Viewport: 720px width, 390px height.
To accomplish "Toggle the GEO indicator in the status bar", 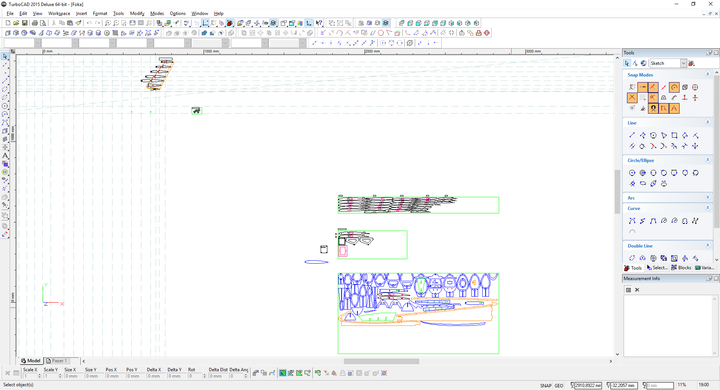I will coord(559,385).
